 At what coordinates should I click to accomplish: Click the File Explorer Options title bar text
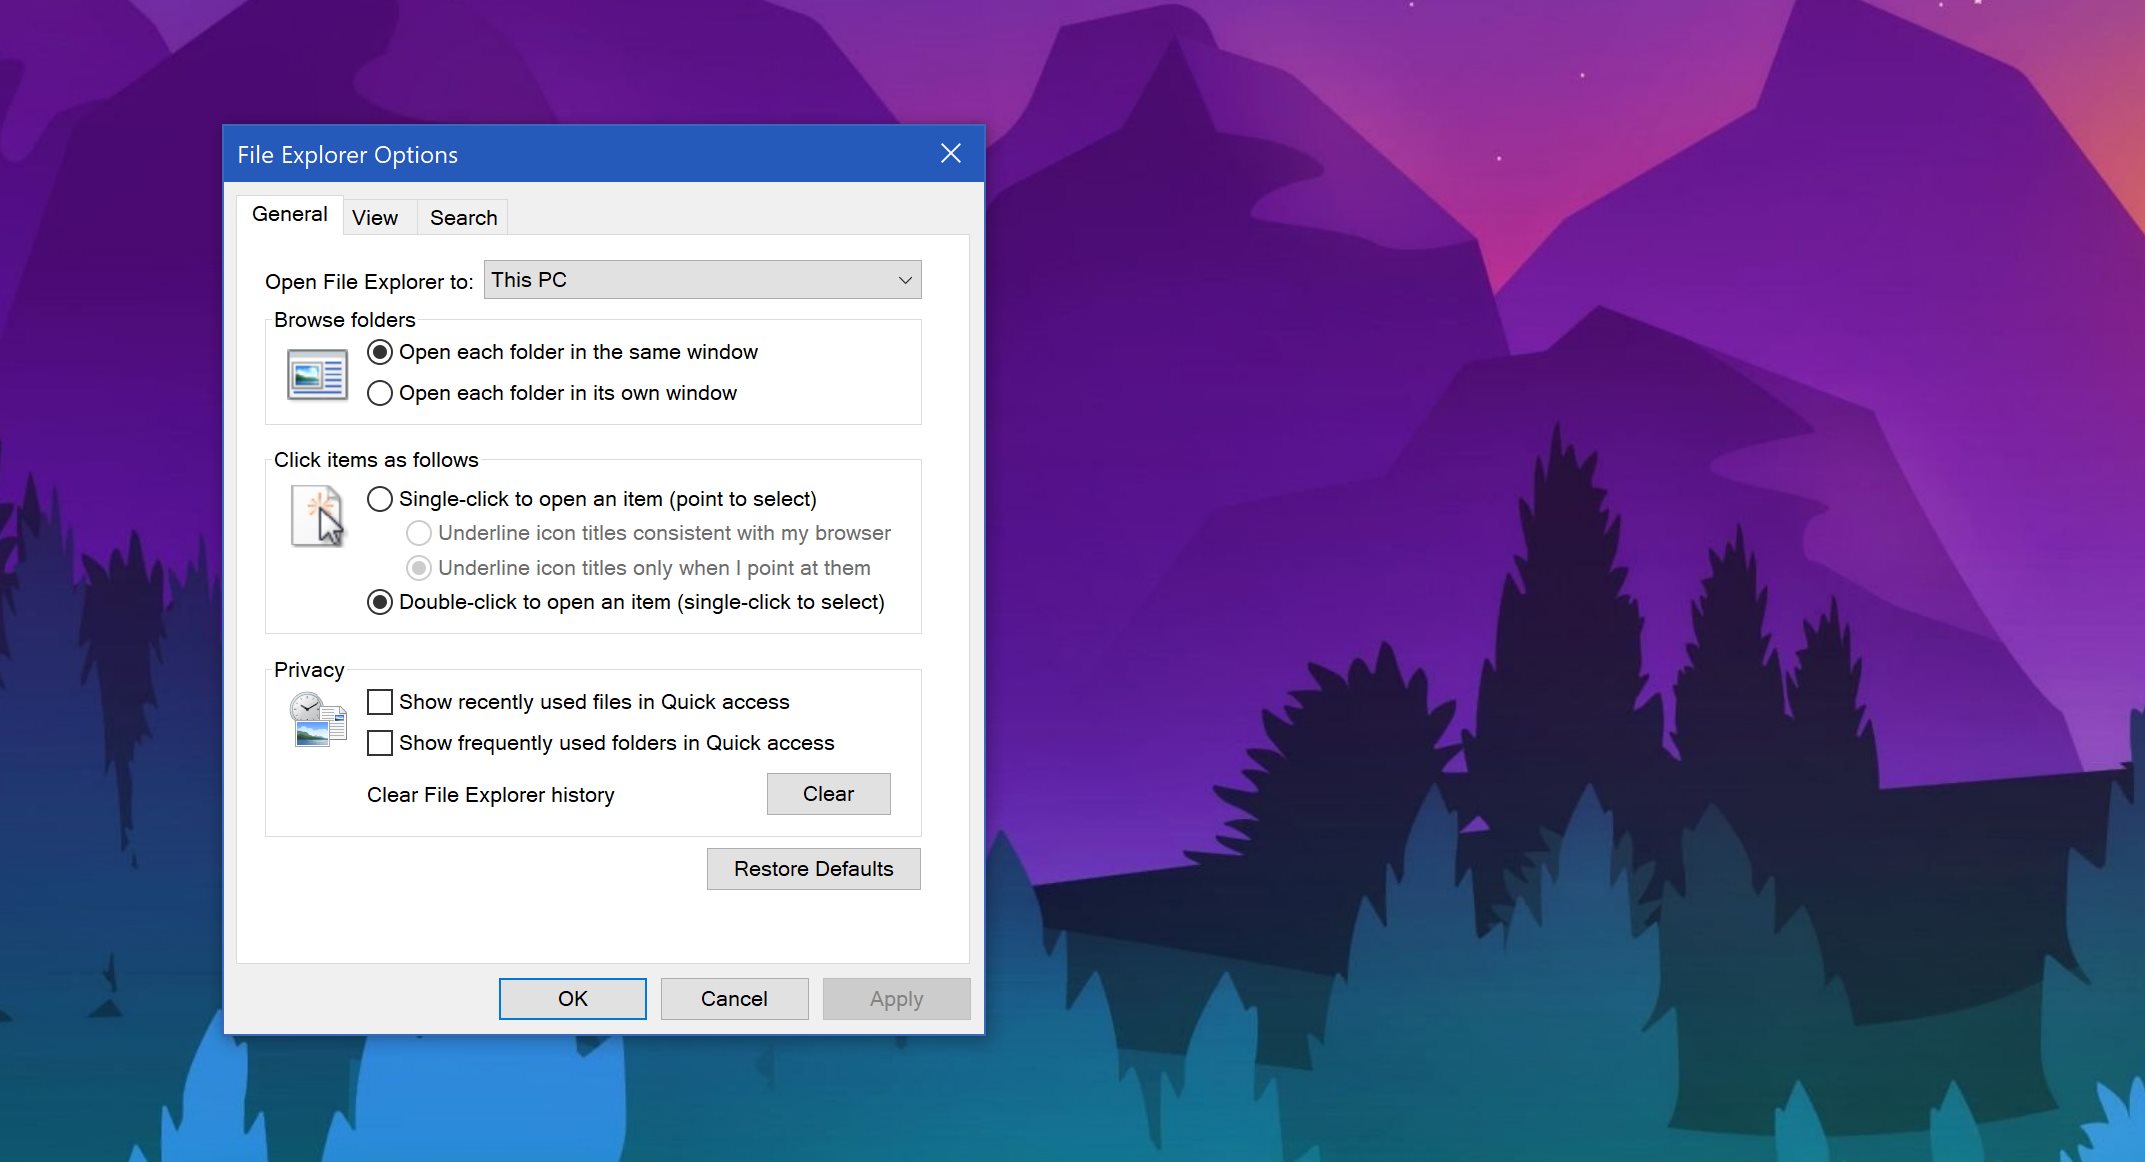[347, 155]
